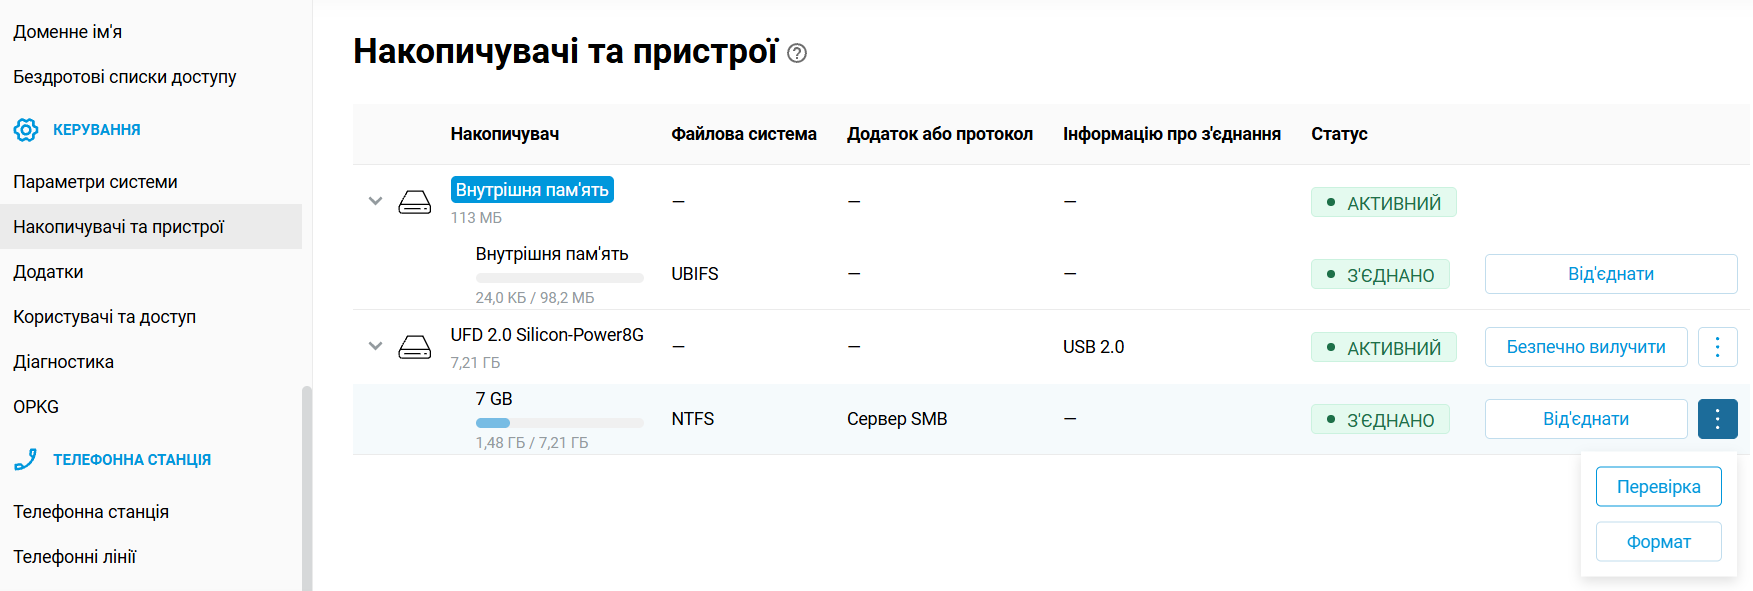Open Користувачі та доступ page
Viewport: 1753px width, 591px height.
point(105,317)
